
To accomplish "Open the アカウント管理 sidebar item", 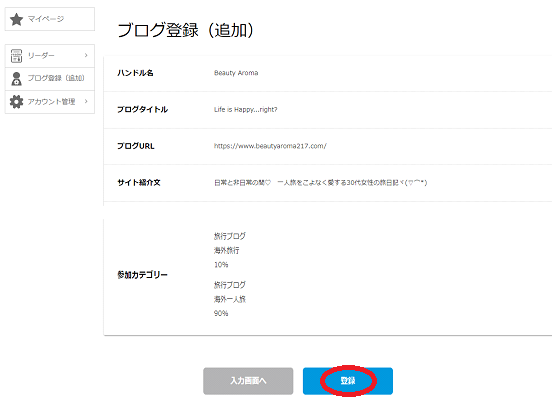I will pos(50,102).
